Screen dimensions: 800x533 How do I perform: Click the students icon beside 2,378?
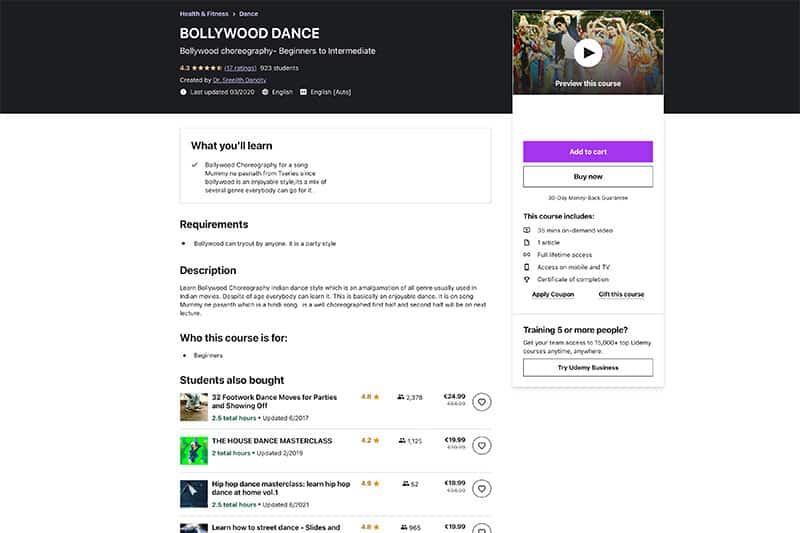(401, 397)
